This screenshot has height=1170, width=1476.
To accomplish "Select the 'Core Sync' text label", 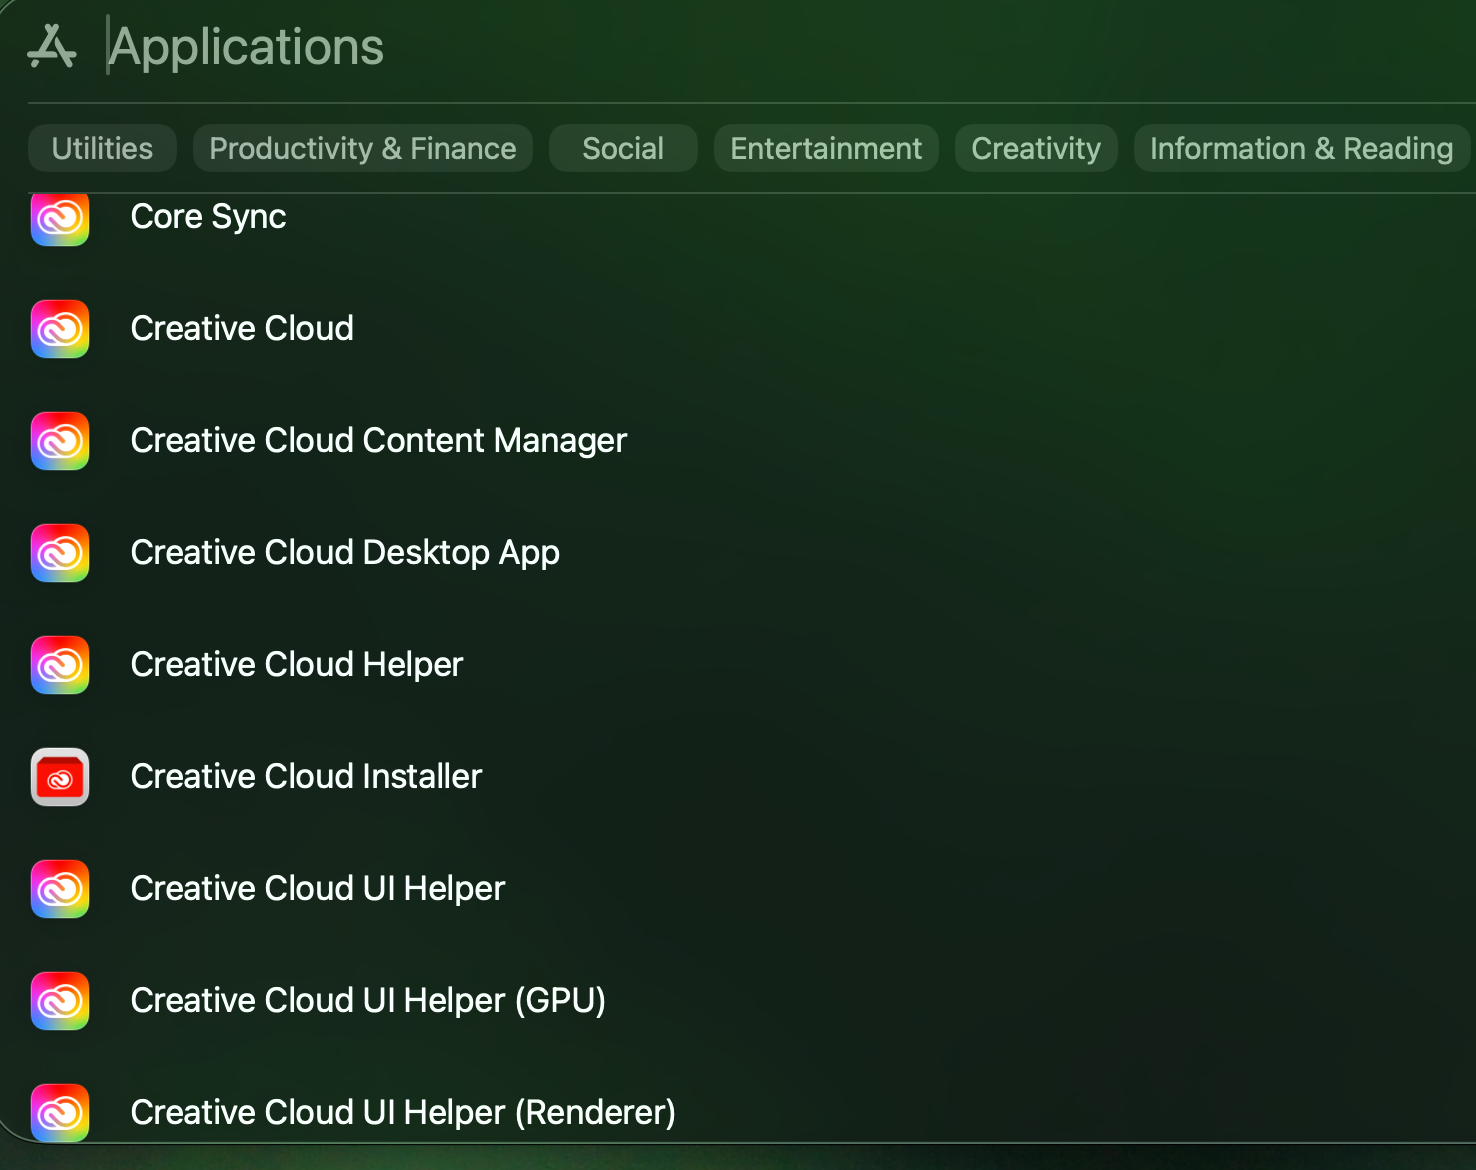I will click(208, 217).
